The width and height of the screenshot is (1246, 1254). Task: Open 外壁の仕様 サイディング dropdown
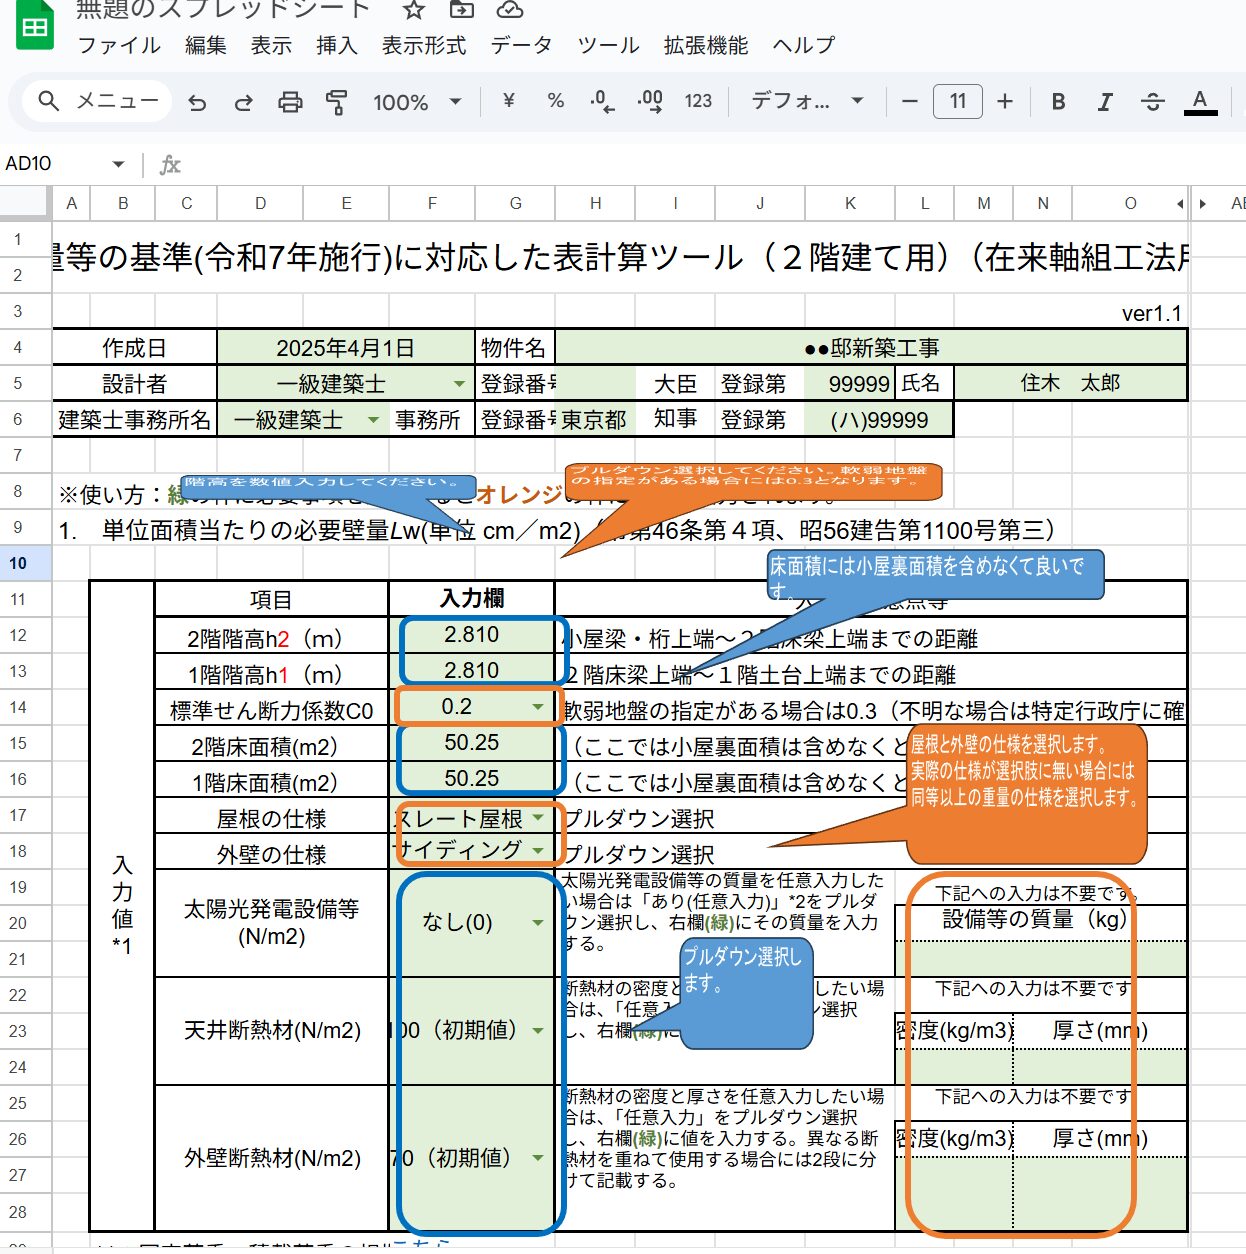(538, 850)
